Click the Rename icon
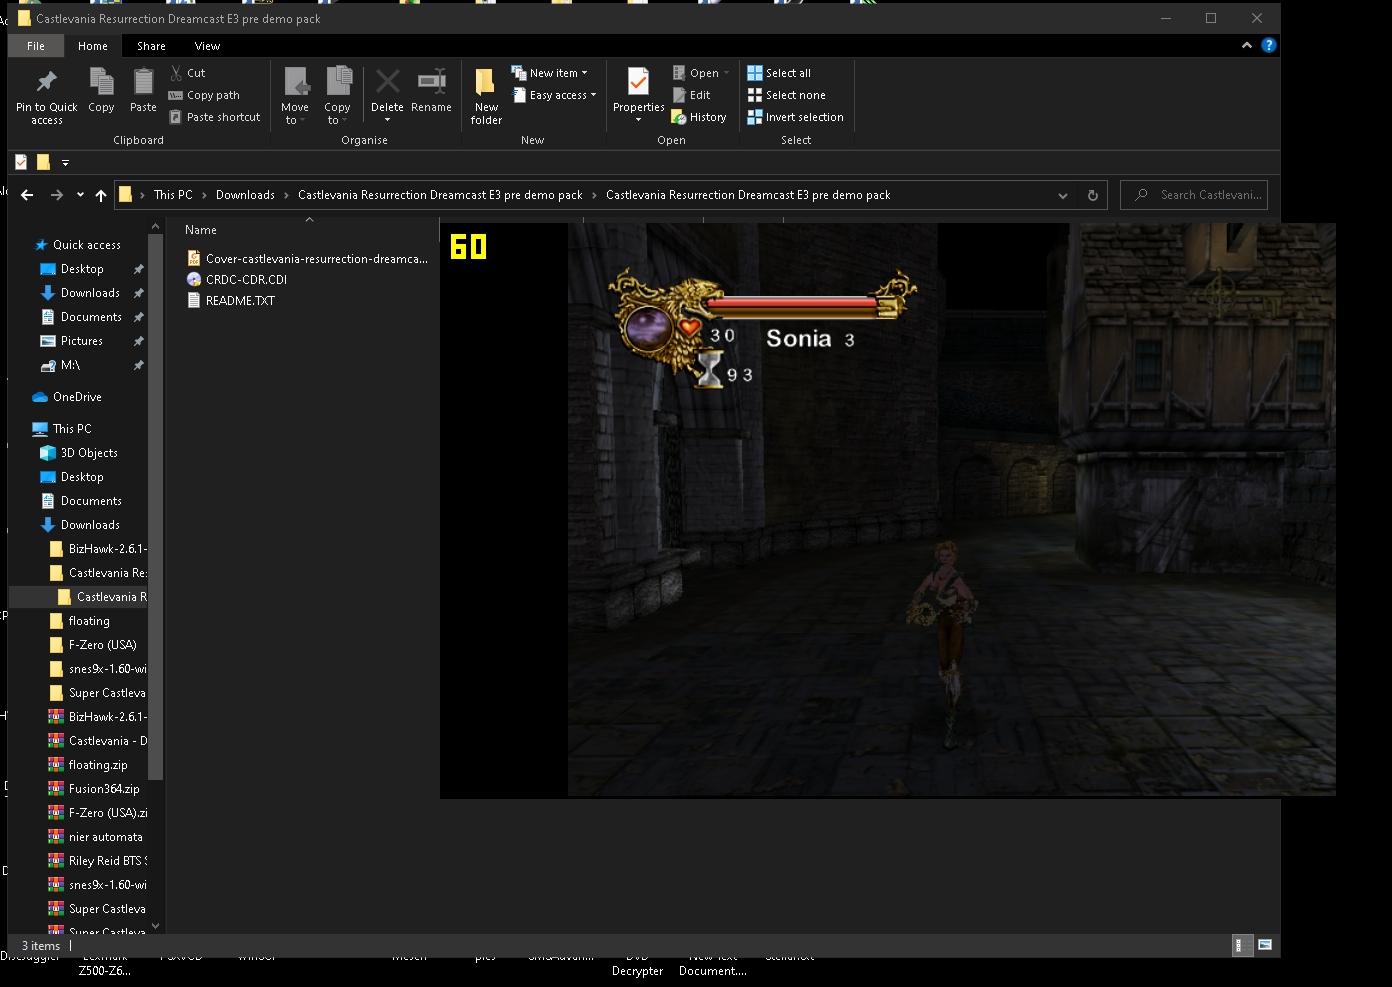 [431, 81]
